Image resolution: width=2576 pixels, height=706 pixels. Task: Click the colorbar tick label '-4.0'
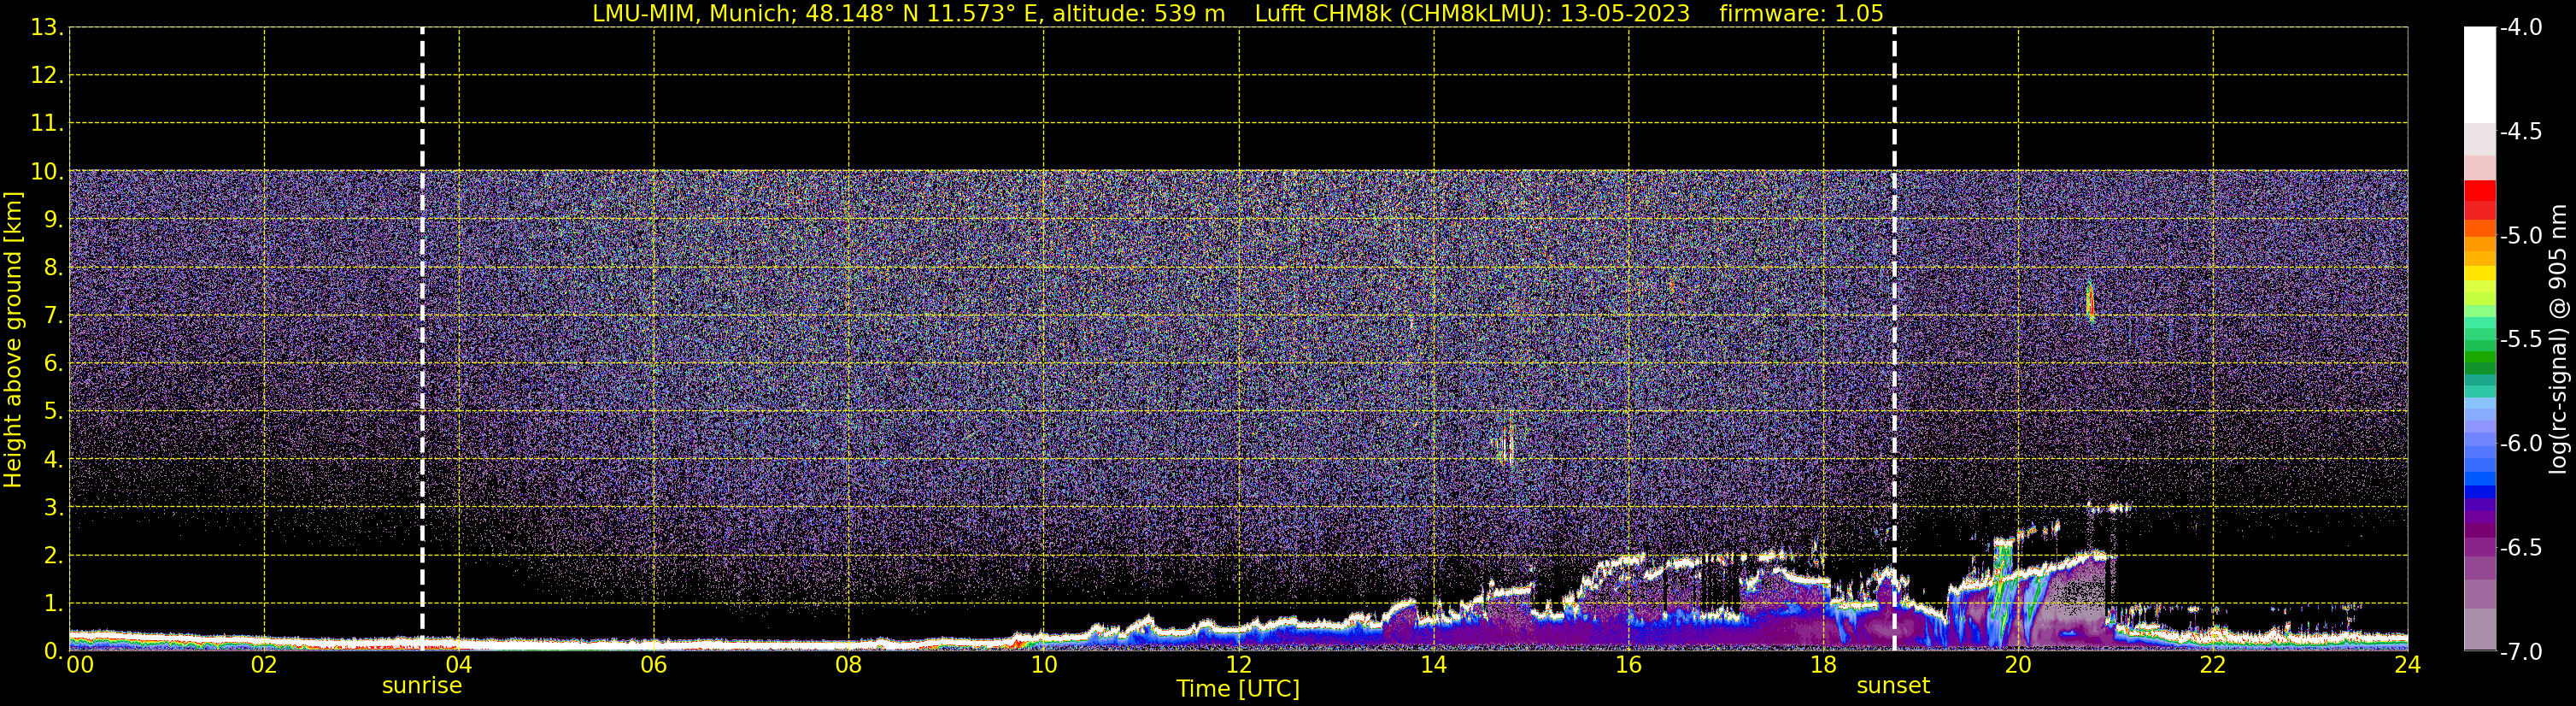[x=2522, y=28]
